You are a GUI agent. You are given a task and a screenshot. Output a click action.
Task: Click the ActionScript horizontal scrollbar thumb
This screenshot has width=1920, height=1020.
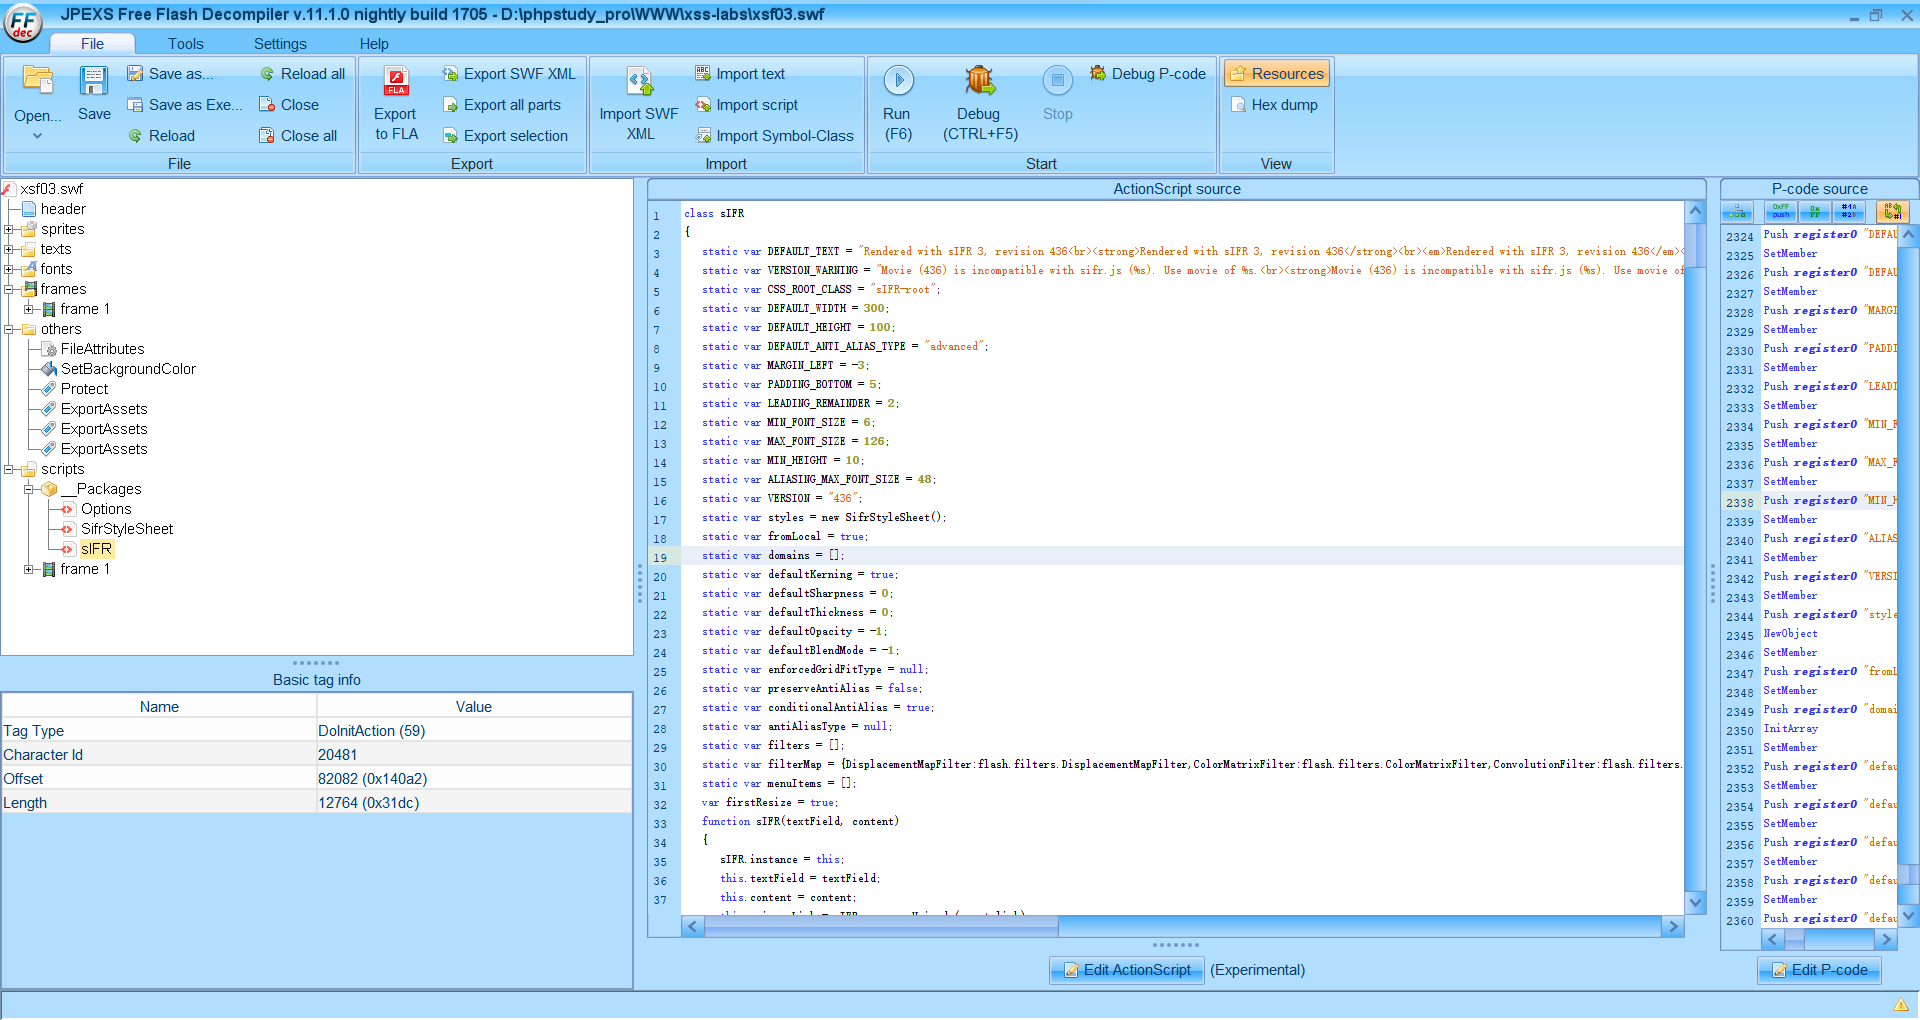(881, 927)
